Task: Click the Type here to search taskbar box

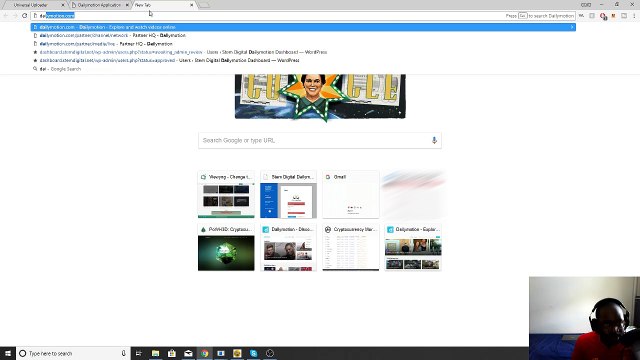Action: pyautogui.click(x=73, y=353)
